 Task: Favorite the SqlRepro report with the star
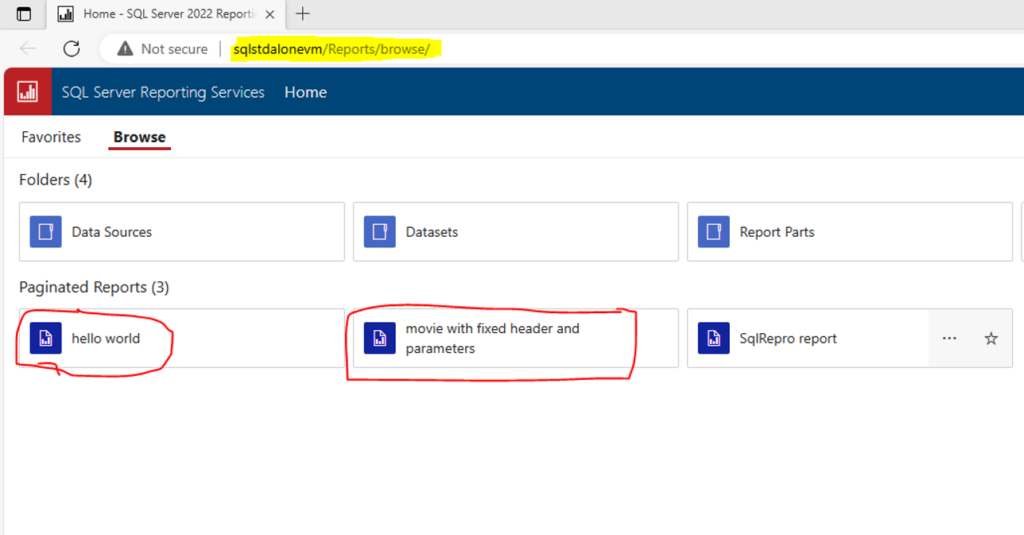(x=991, y=338)
